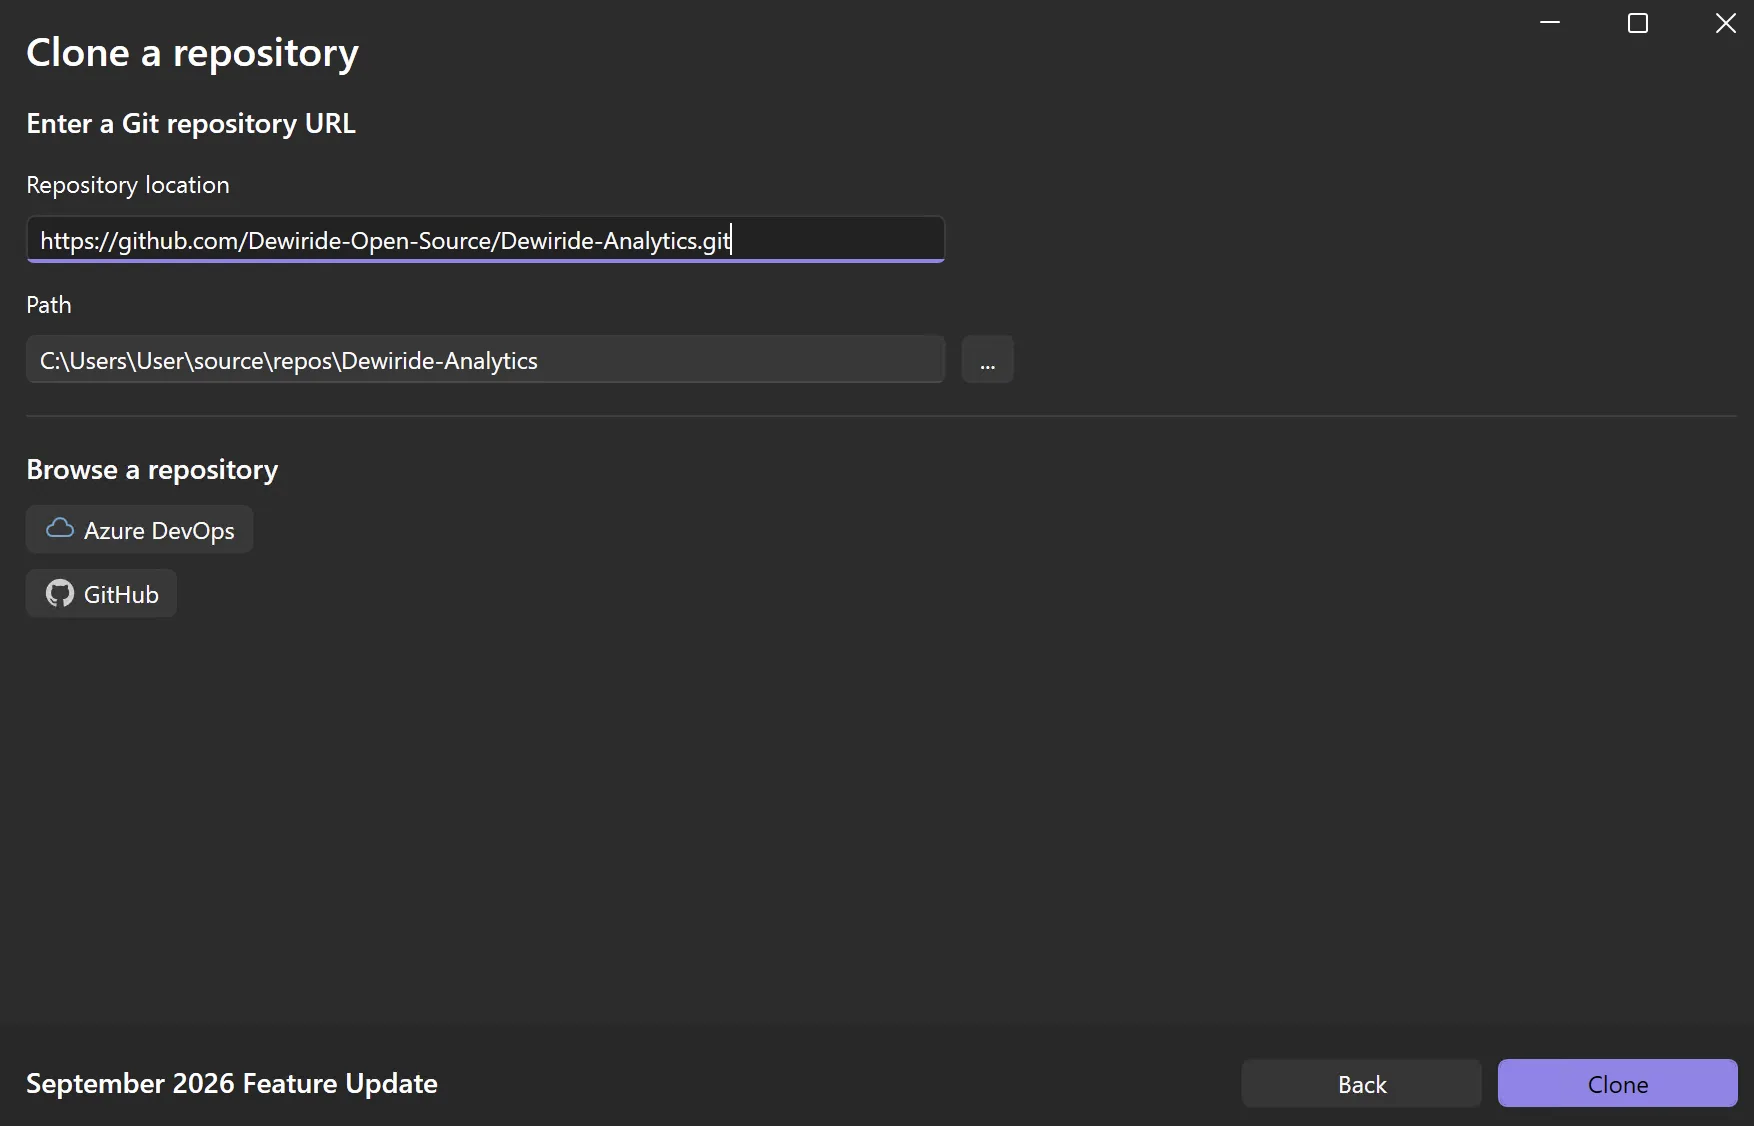
Task: Go back with the Back button
Action: coord(1361,1084)
